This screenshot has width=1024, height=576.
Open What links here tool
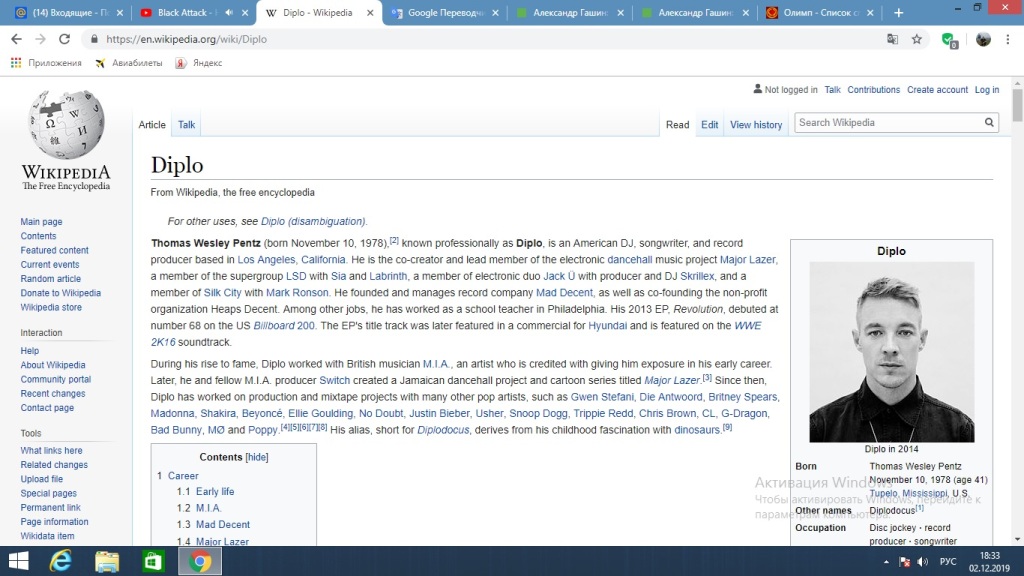coord(51,451)
